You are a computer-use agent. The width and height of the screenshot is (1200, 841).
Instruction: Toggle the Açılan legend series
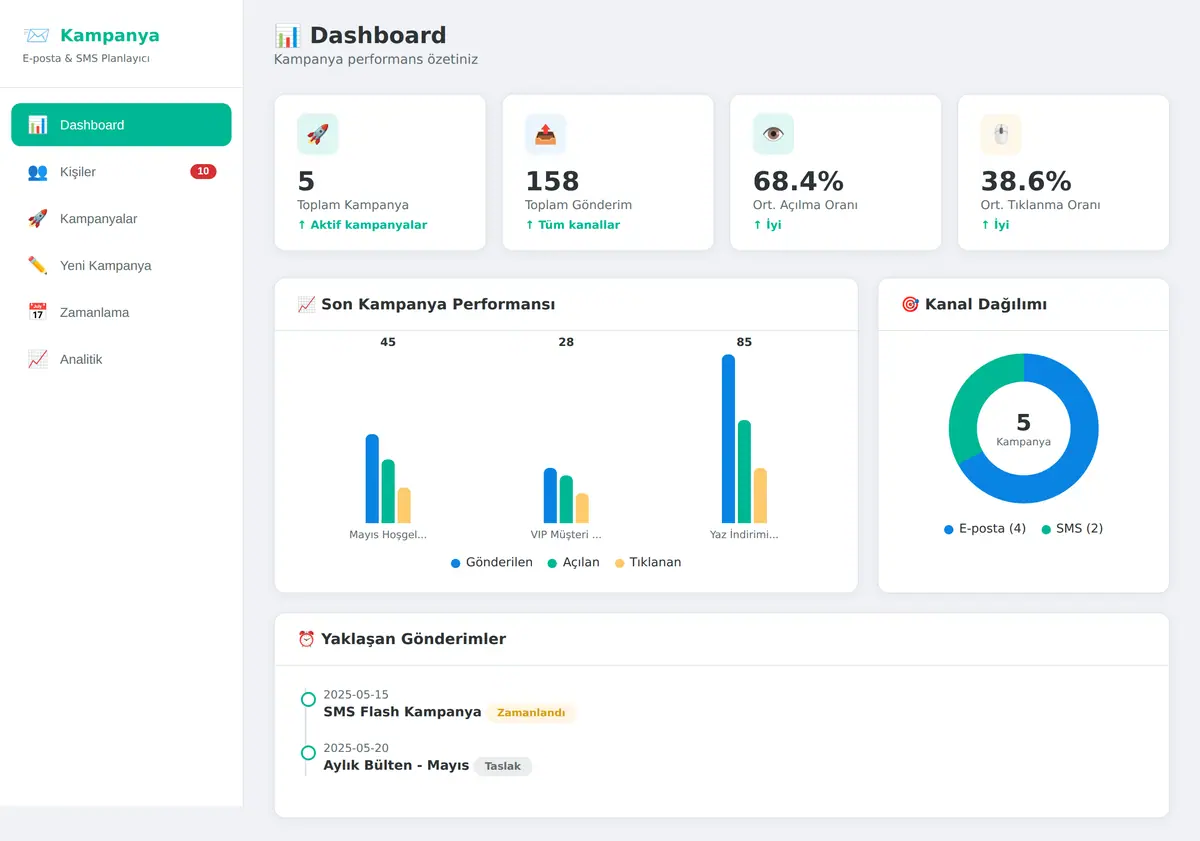[574, 563]
